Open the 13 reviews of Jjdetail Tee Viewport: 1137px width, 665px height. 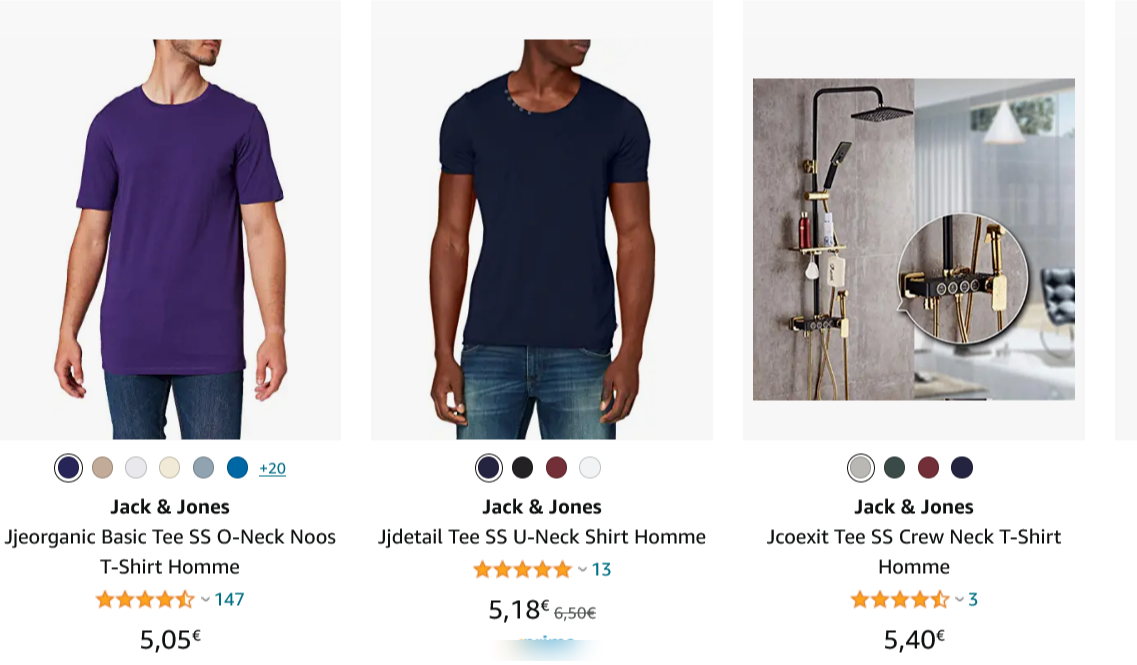[603, 571]
